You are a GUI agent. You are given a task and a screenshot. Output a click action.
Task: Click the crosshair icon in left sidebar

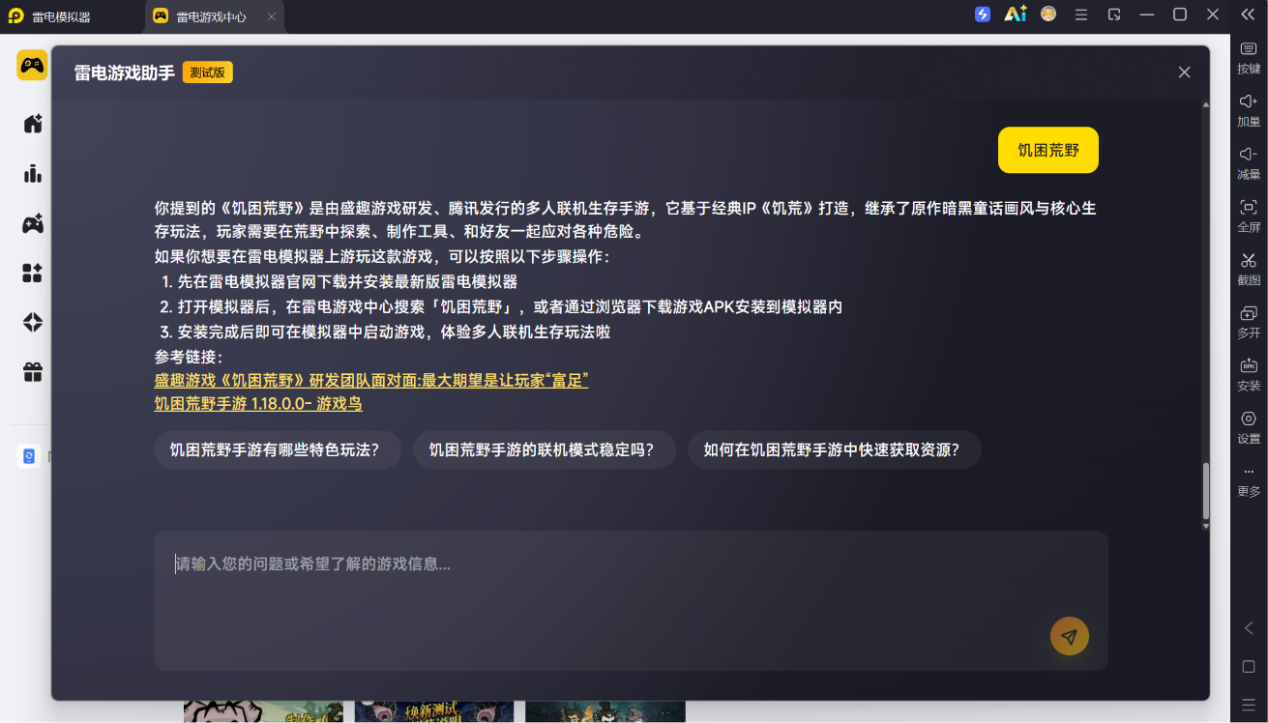[x=33, y=322]
